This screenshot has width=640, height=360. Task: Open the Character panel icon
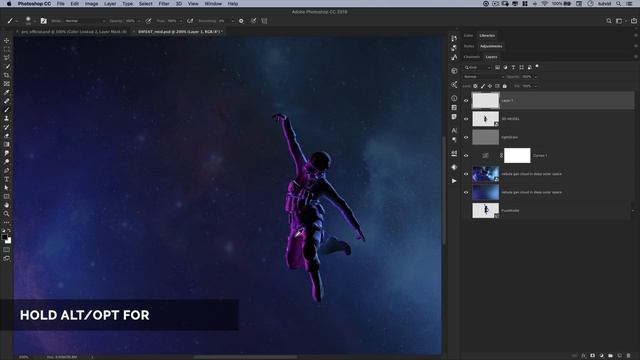tap(454, 131)
